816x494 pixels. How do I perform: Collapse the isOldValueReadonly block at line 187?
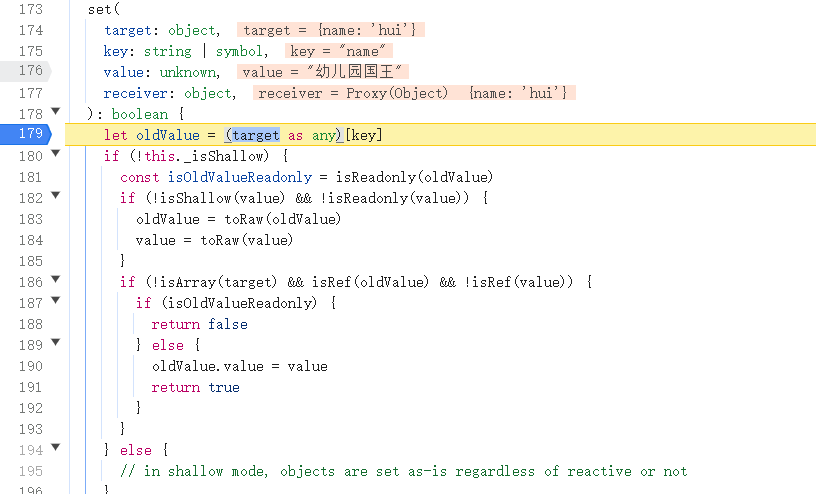(x=55, y=302)
